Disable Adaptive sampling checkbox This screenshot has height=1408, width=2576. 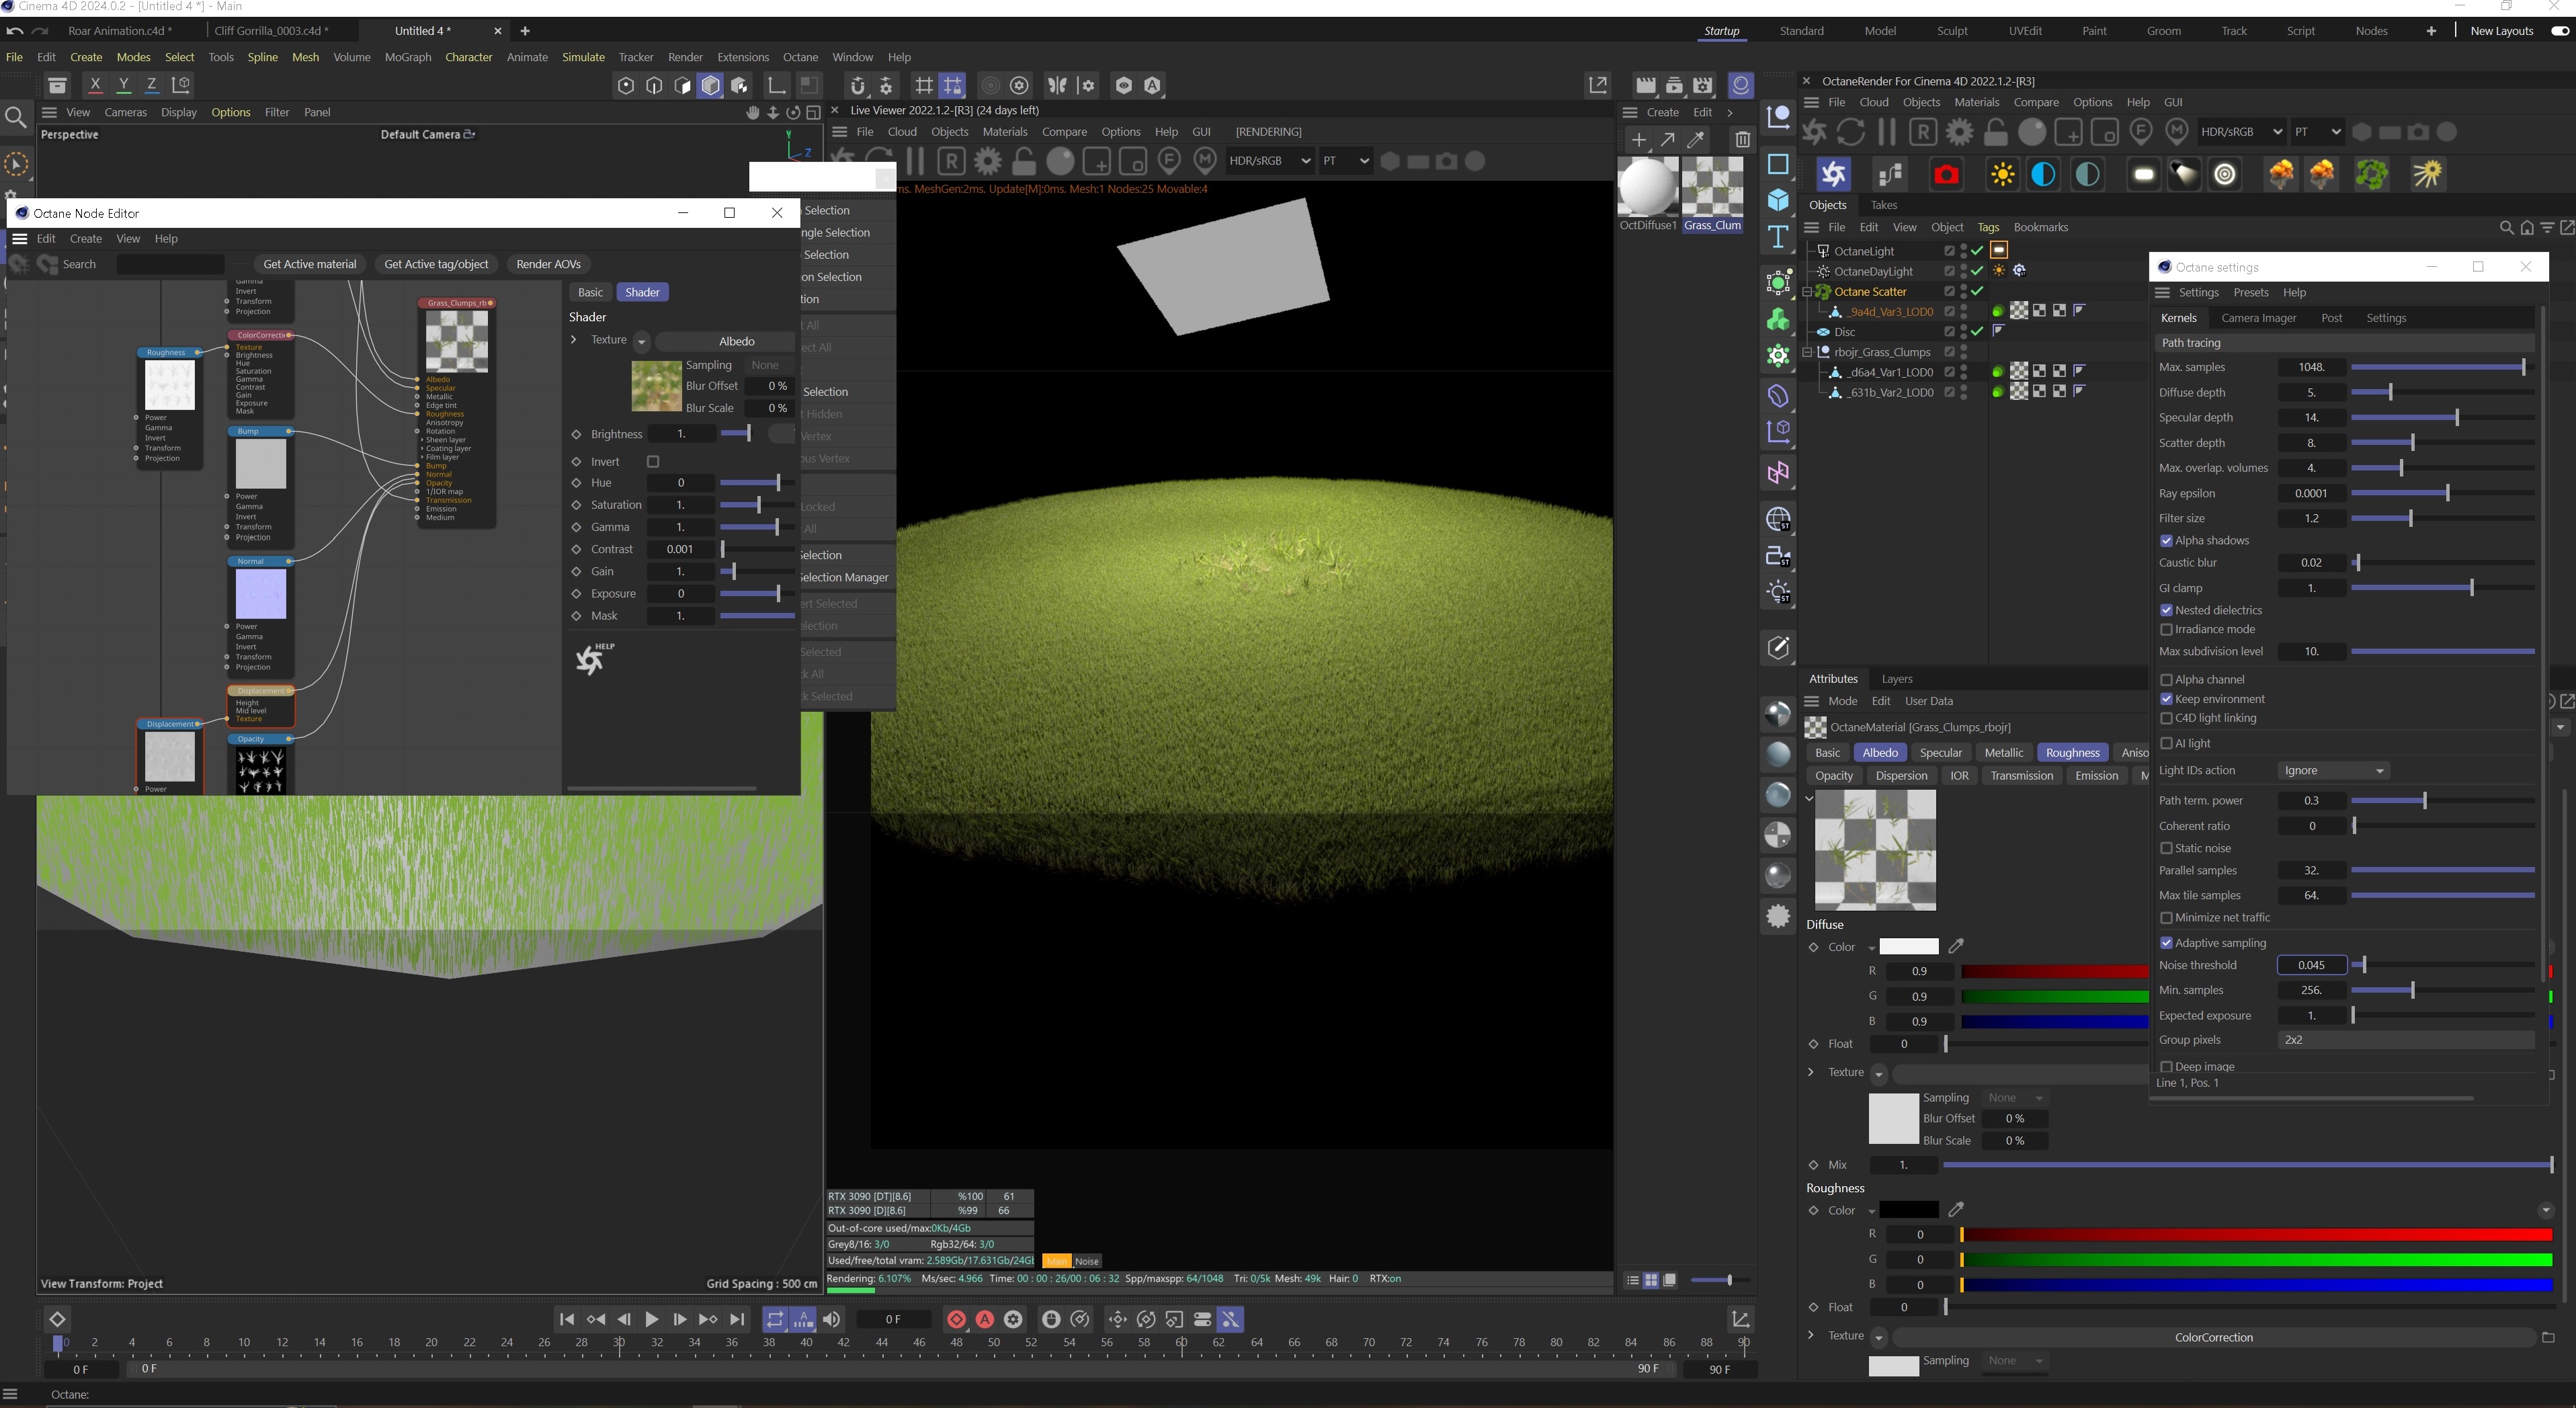pos(2166,943)
